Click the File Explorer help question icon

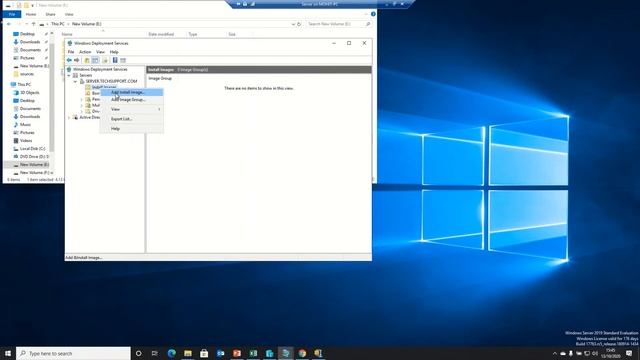click(373, 14)
